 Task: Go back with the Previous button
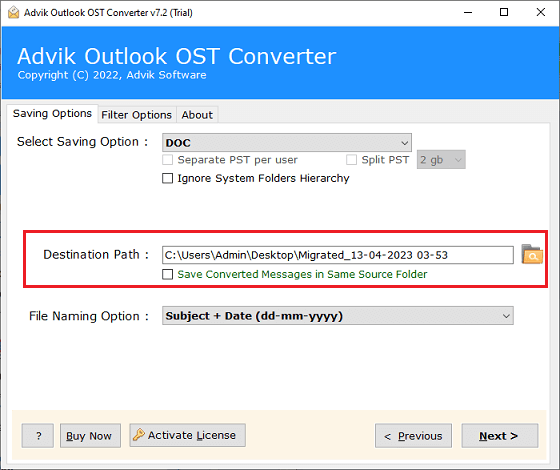pos(413,436)
